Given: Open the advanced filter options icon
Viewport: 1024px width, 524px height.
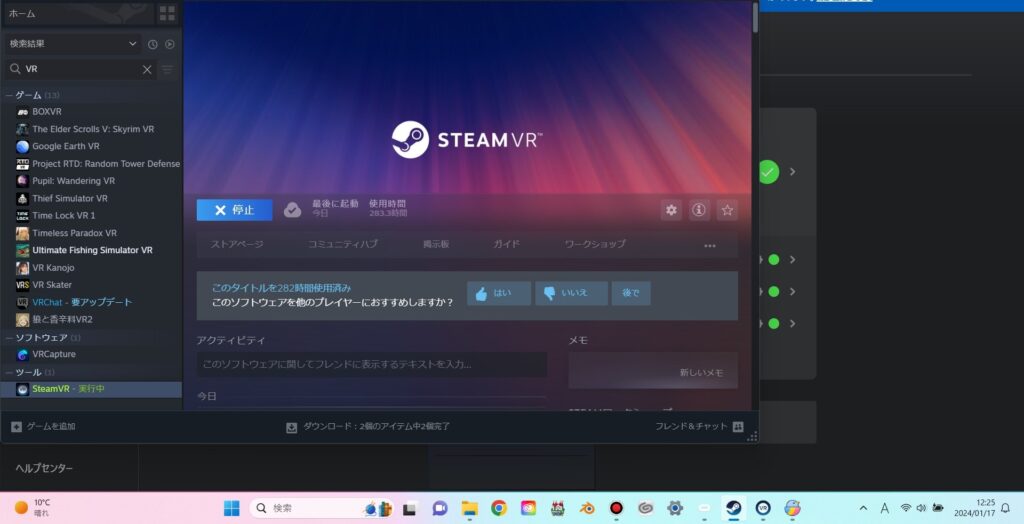Looking at the screenshot, I should pos(168,70).
